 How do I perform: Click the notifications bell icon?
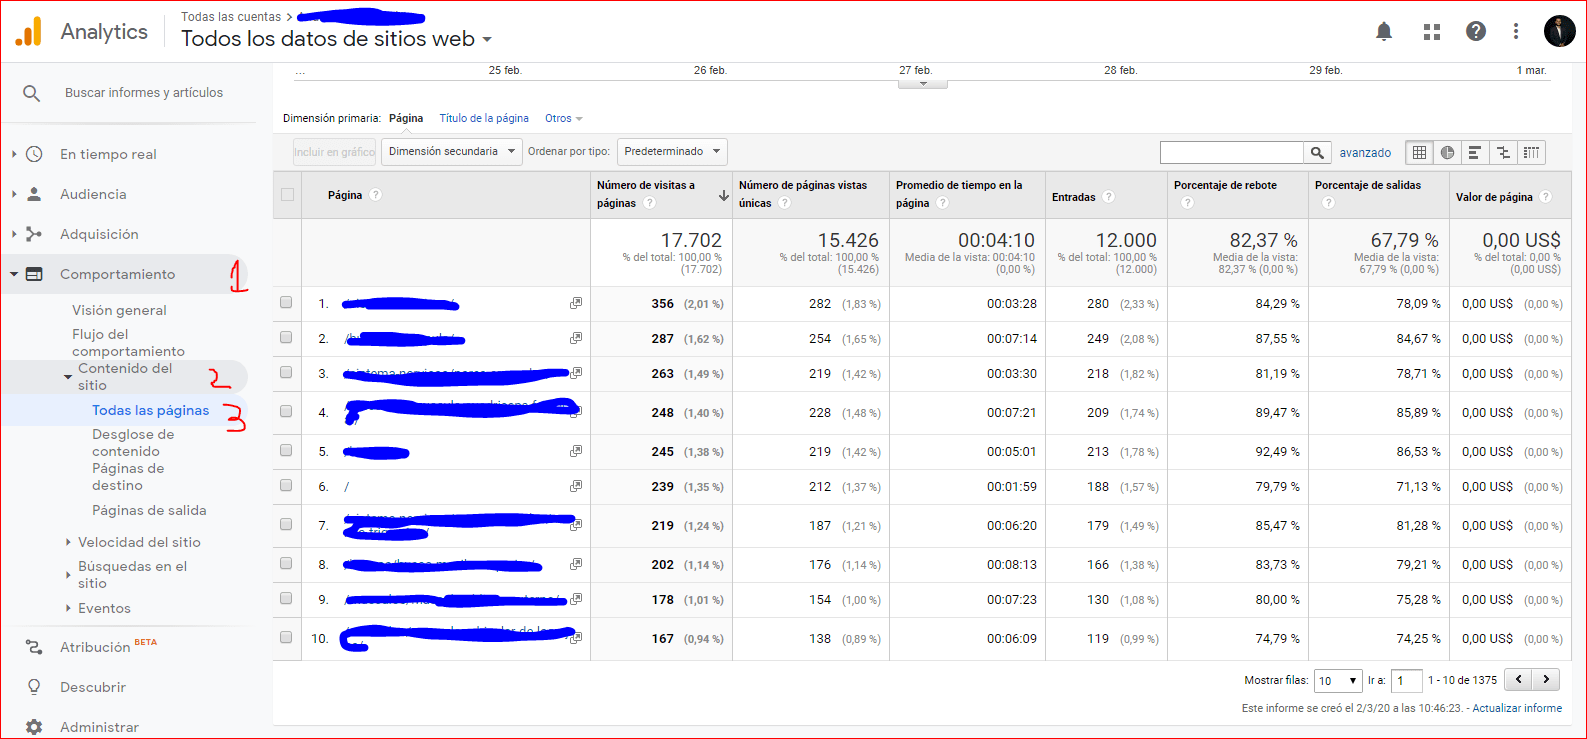point(1384,32)
